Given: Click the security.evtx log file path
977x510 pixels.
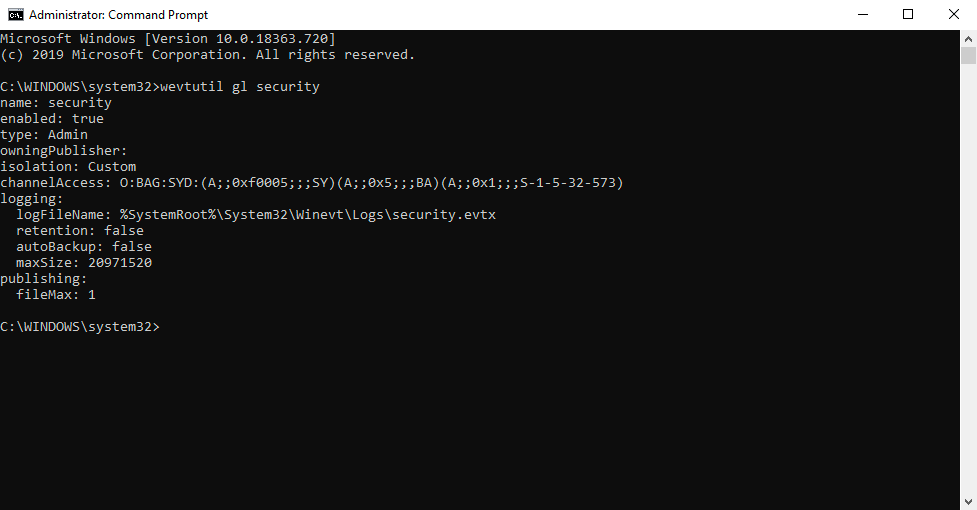Looking at the screenshot, I should click(x=306, y=215).
